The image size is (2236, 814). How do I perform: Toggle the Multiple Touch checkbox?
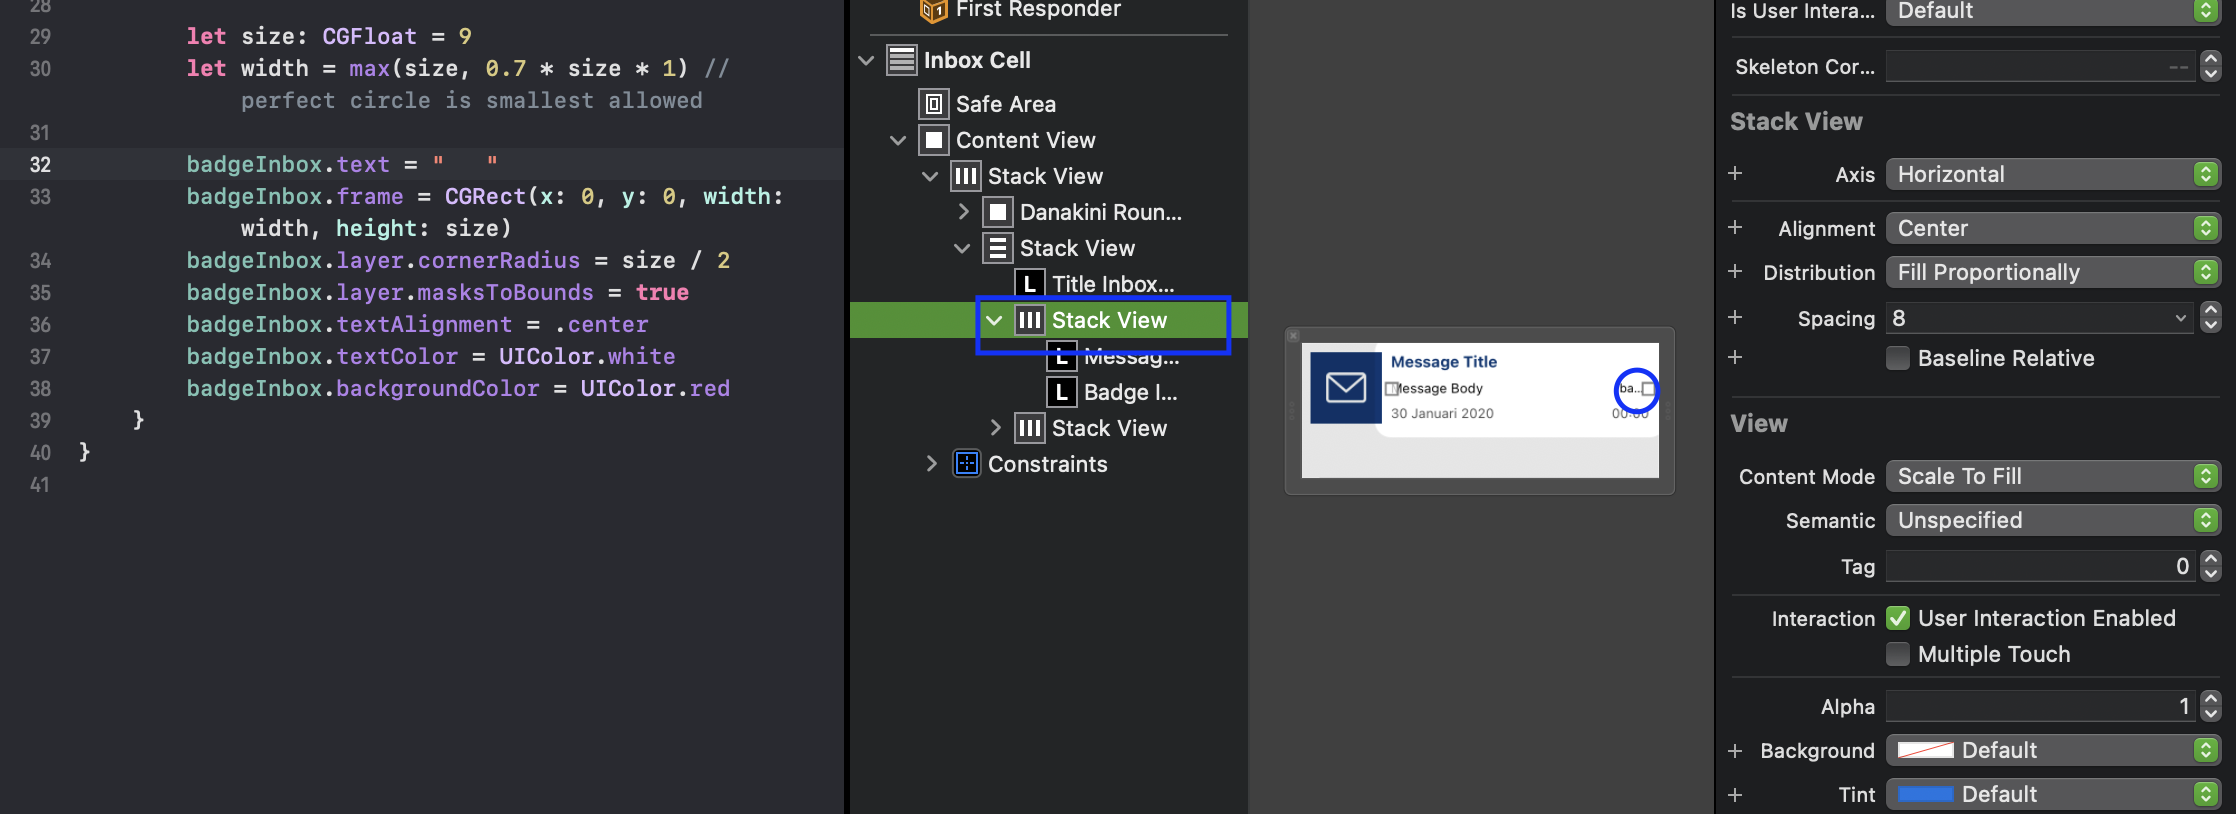point(1897,654)
